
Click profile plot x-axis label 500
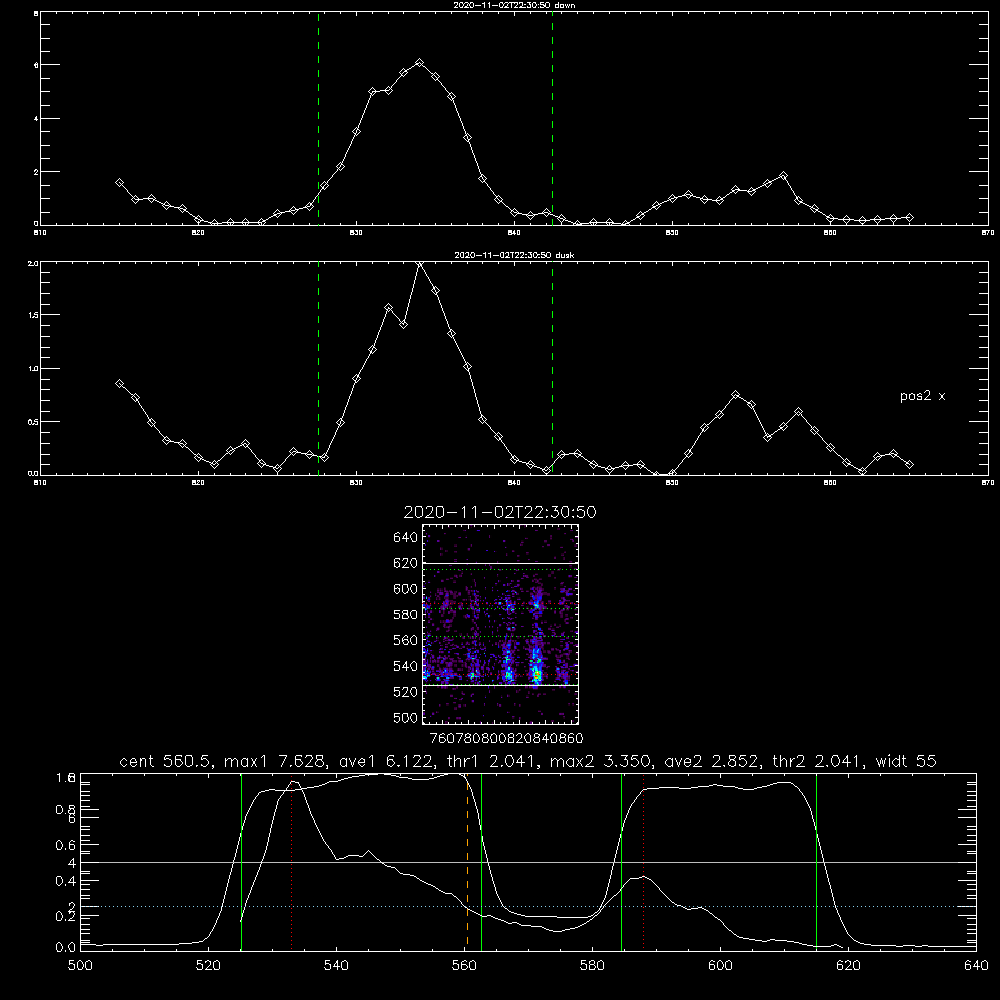80,966
